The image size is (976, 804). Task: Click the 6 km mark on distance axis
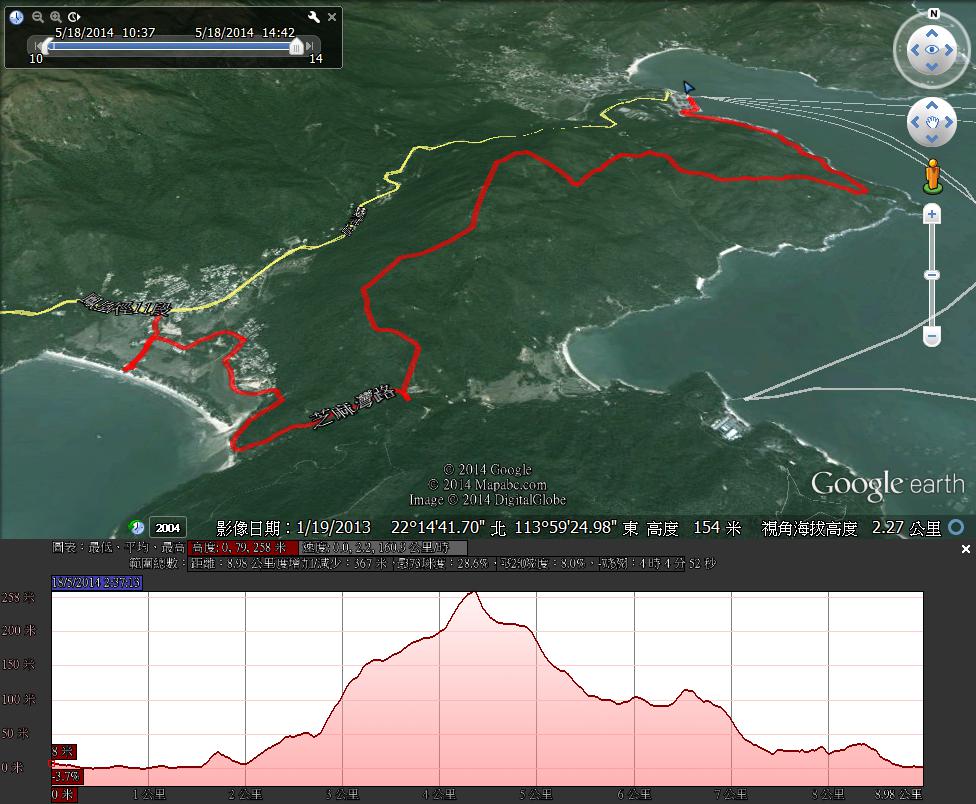634,795
